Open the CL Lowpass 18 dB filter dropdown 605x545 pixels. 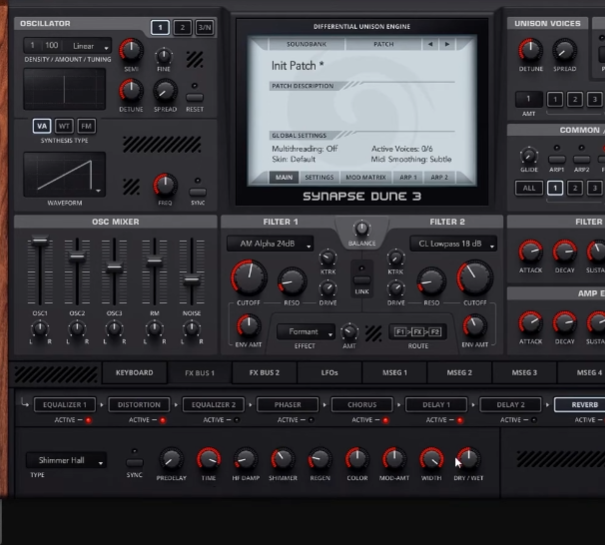(x=453, y=244)
